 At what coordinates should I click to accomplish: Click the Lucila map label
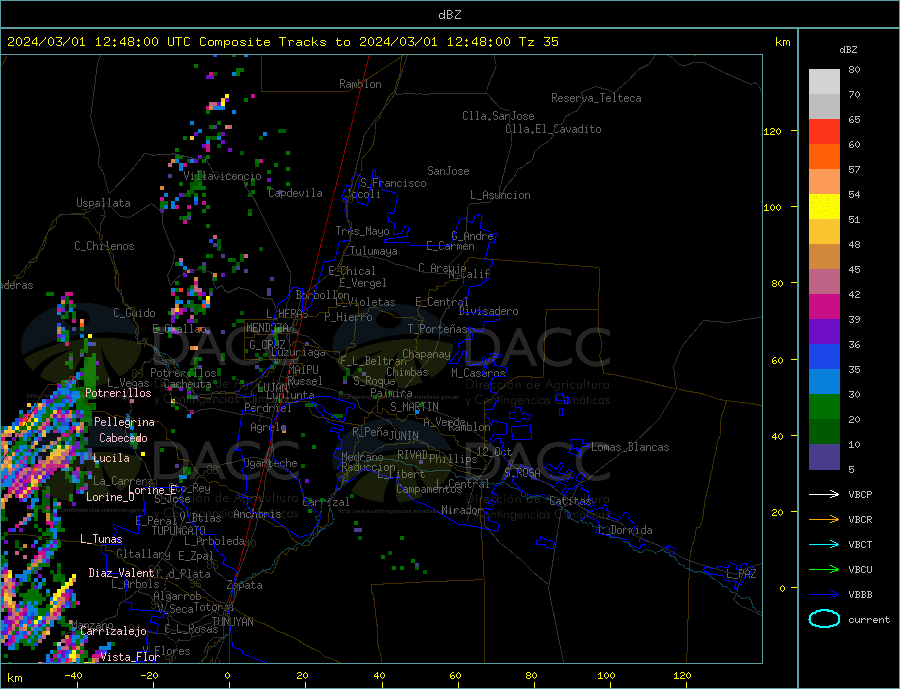click(x=111, y=458)
